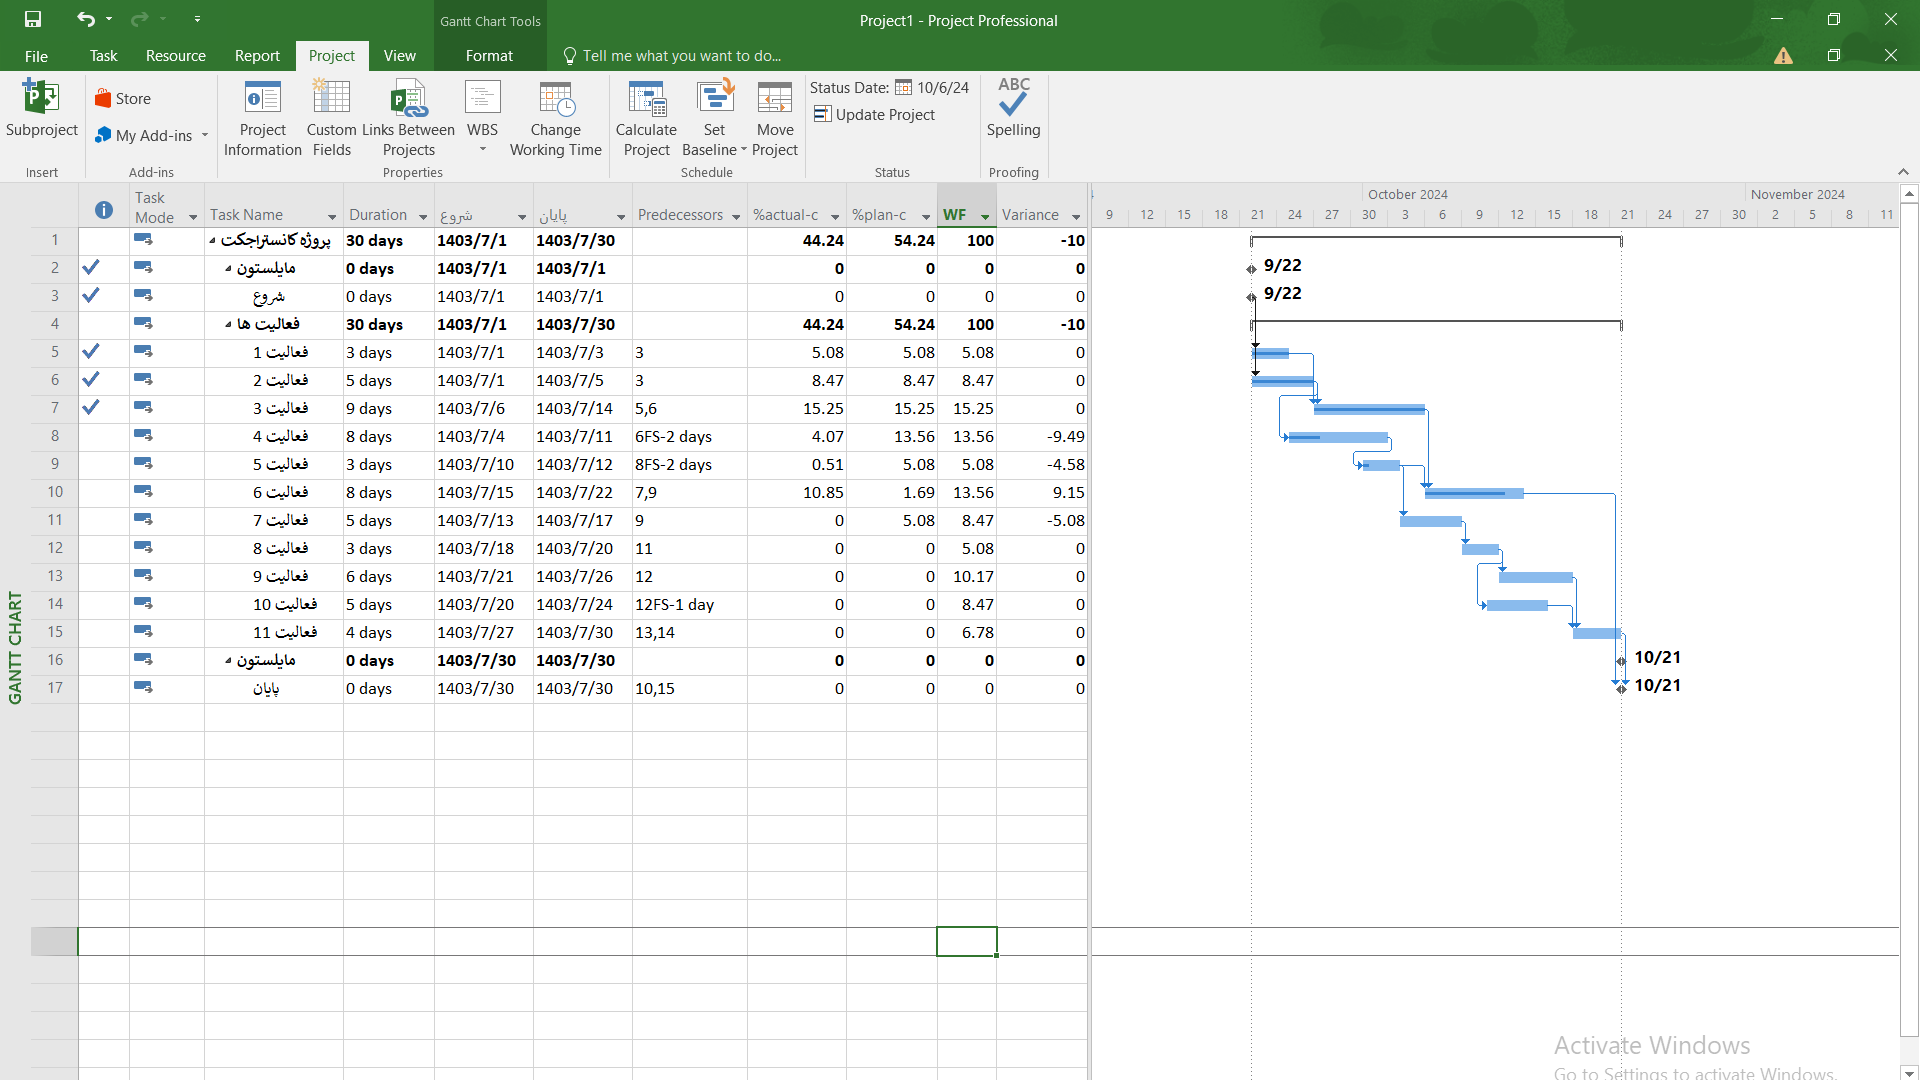
Task: Toggle completion checkbox for row 6
Action: tap(91, 380)
